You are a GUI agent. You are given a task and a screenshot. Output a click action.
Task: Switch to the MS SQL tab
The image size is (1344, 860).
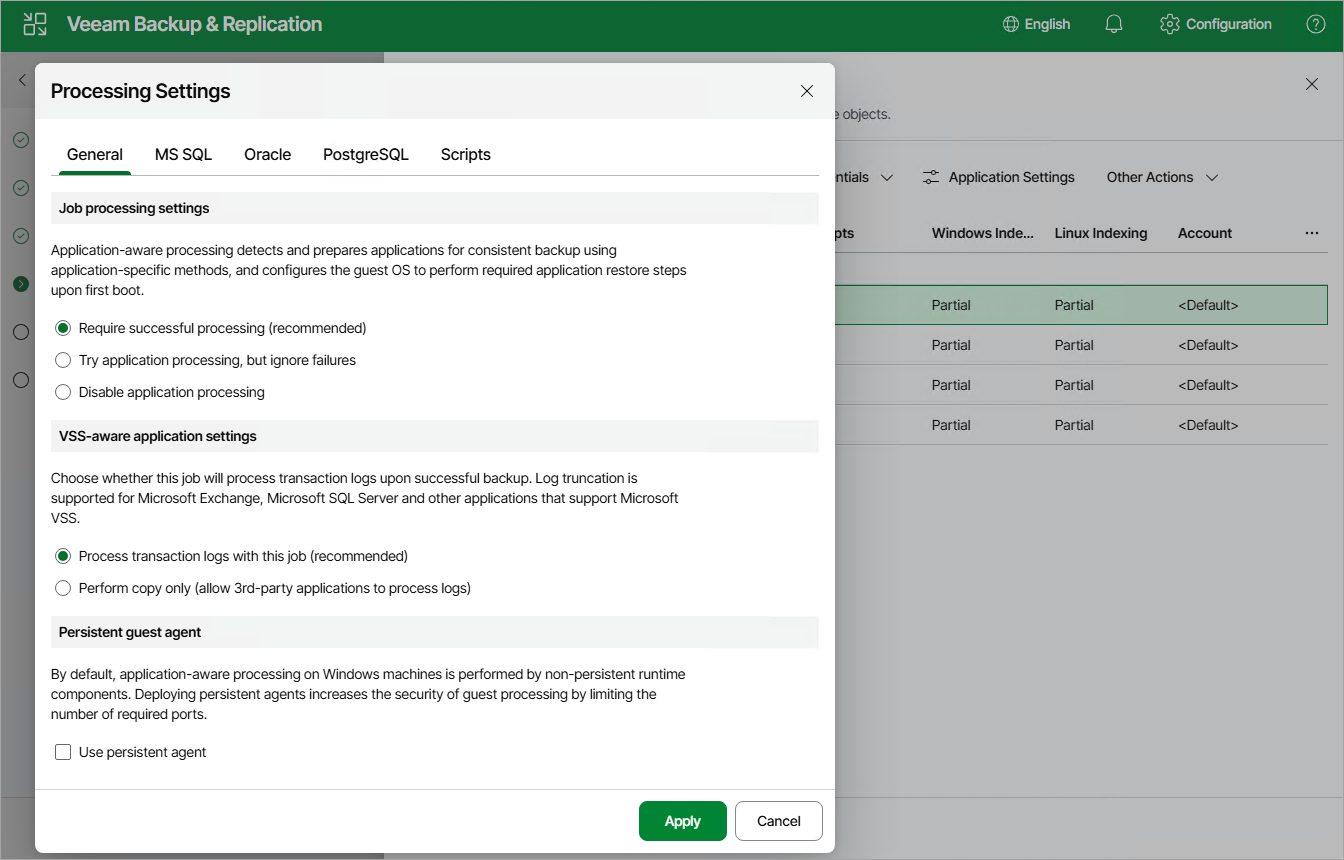click(x=183, y=155)
